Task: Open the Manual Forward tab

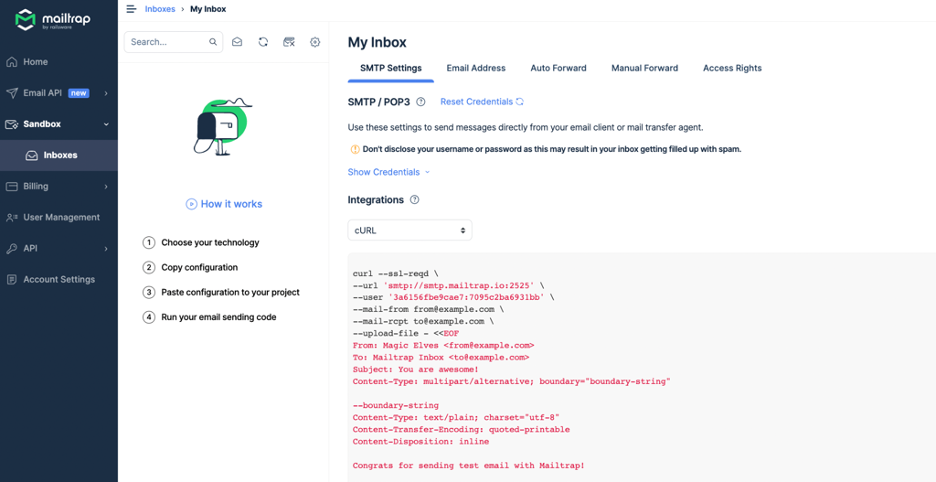Action: click(x=645, y=68)
